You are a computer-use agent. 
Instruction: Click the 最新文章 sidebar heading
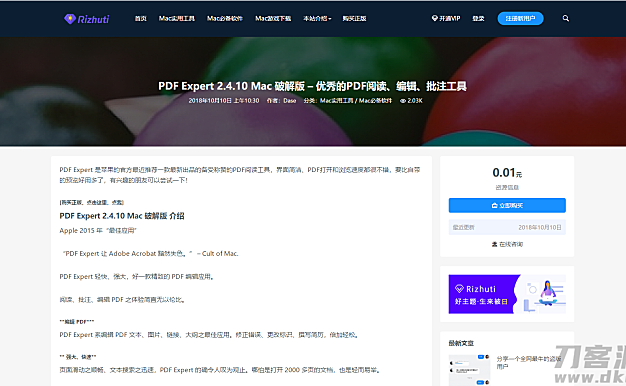461,343
